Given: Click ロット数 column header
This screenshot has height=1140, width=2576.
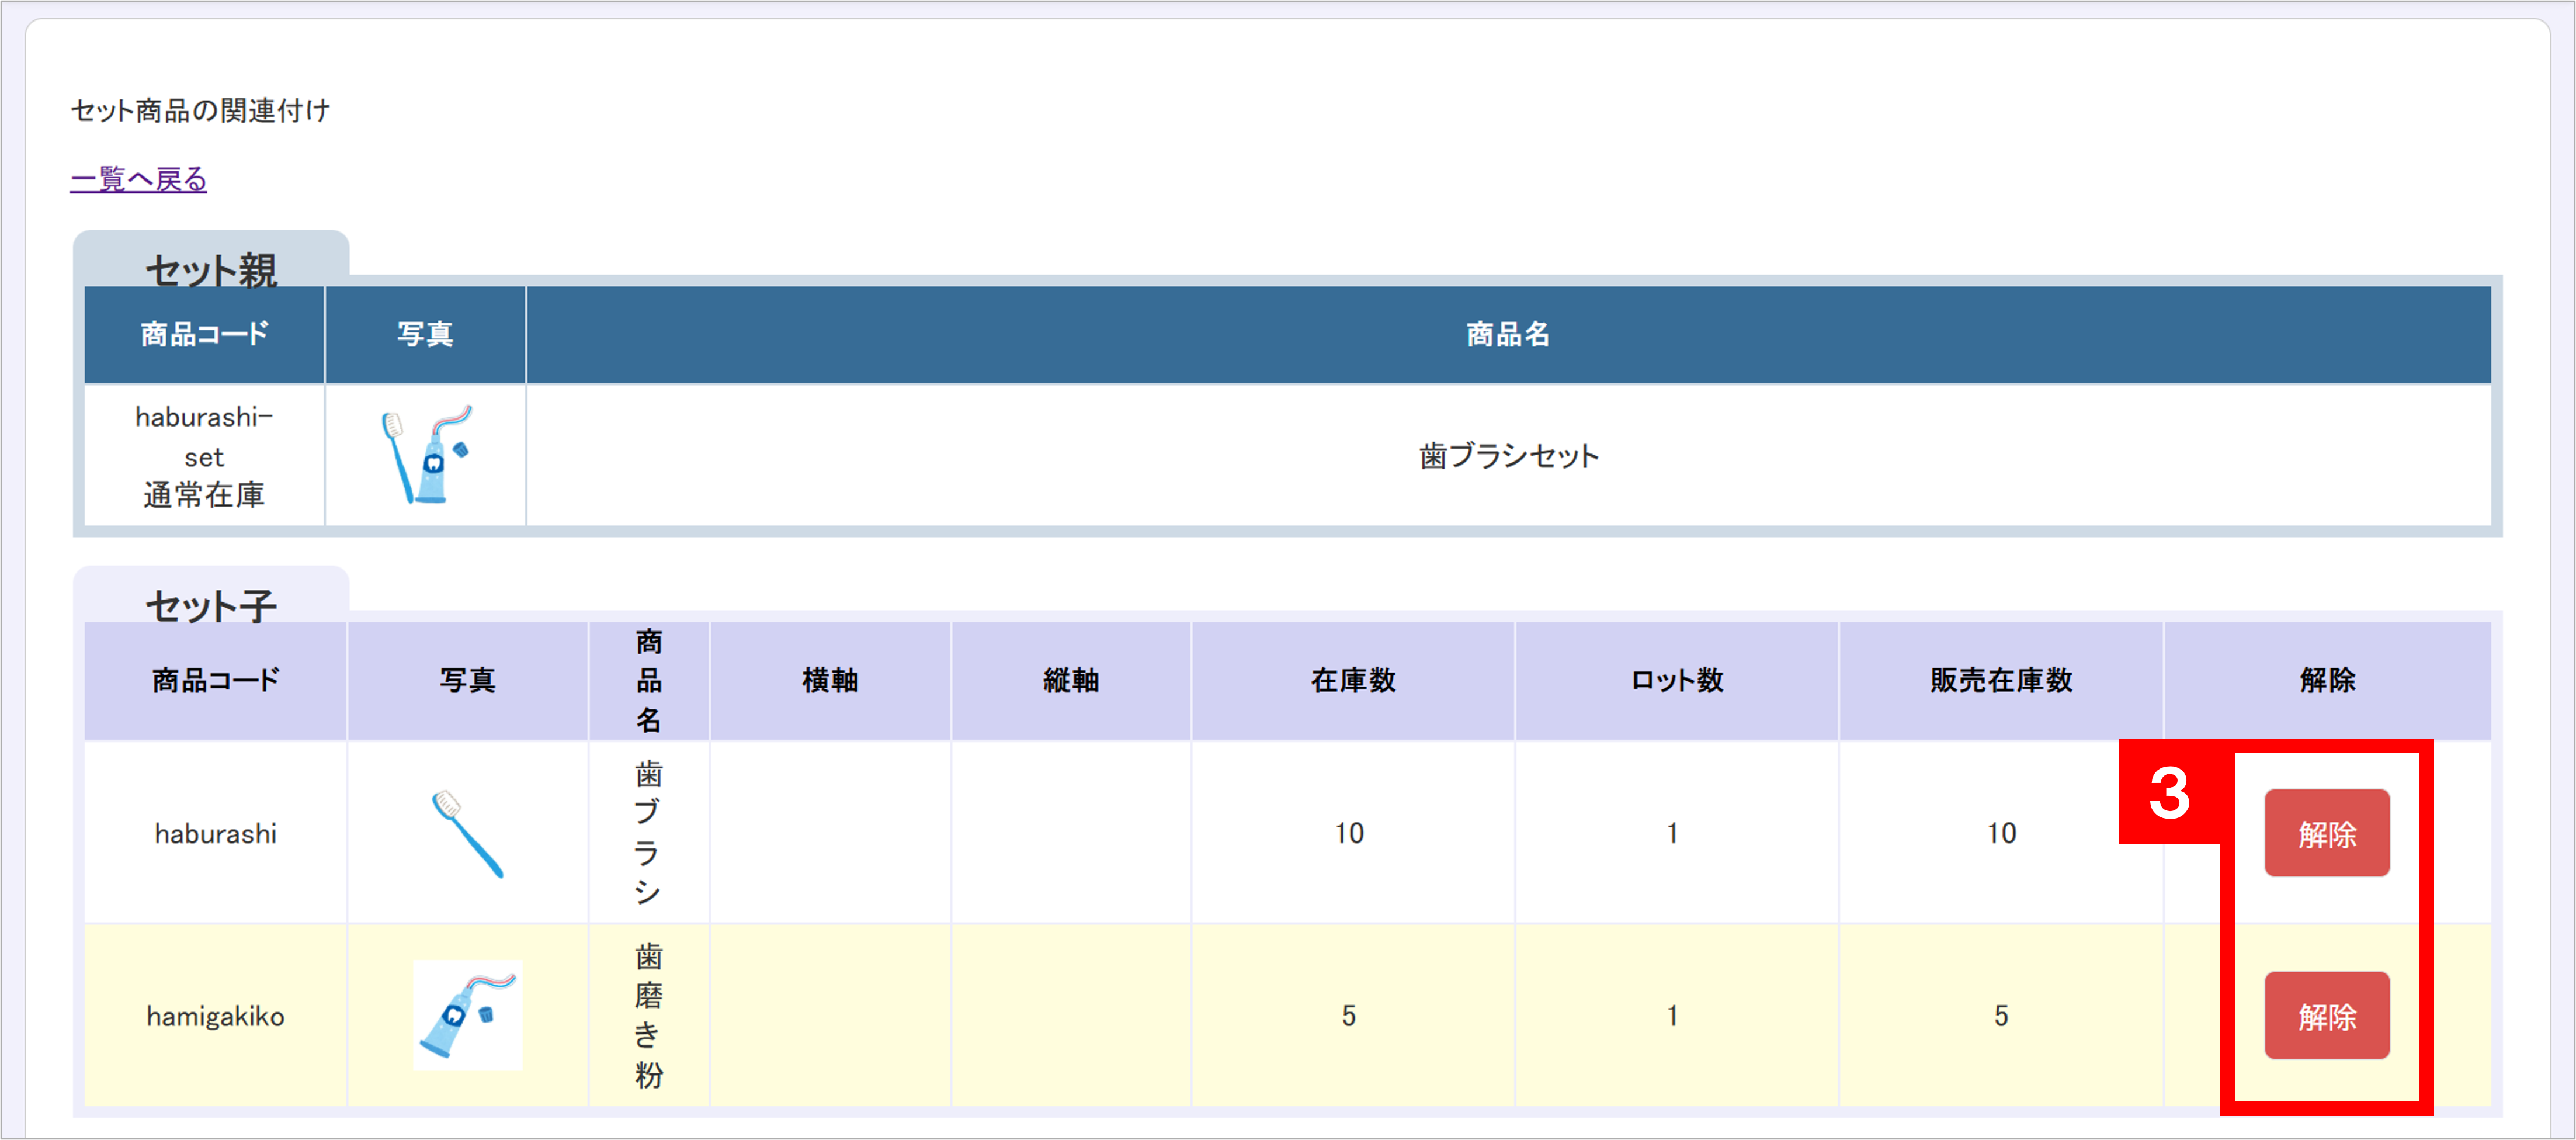Looking at the screenshot, I should pos(1677,680).
